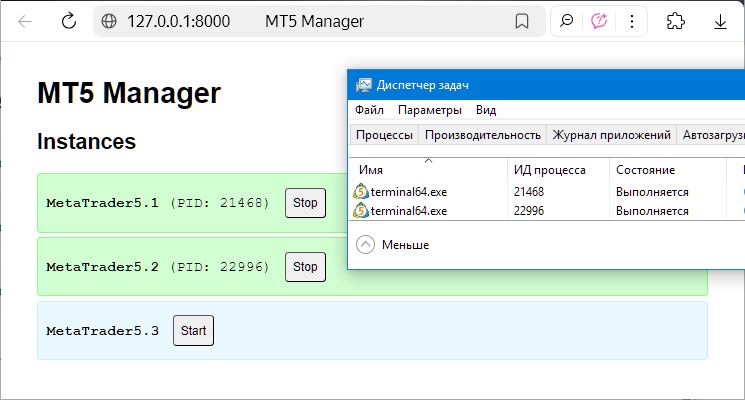Stop the MetaTrader5.1 instance
The width and height of the screenshot is (745, 400).
tap(305, 203)
